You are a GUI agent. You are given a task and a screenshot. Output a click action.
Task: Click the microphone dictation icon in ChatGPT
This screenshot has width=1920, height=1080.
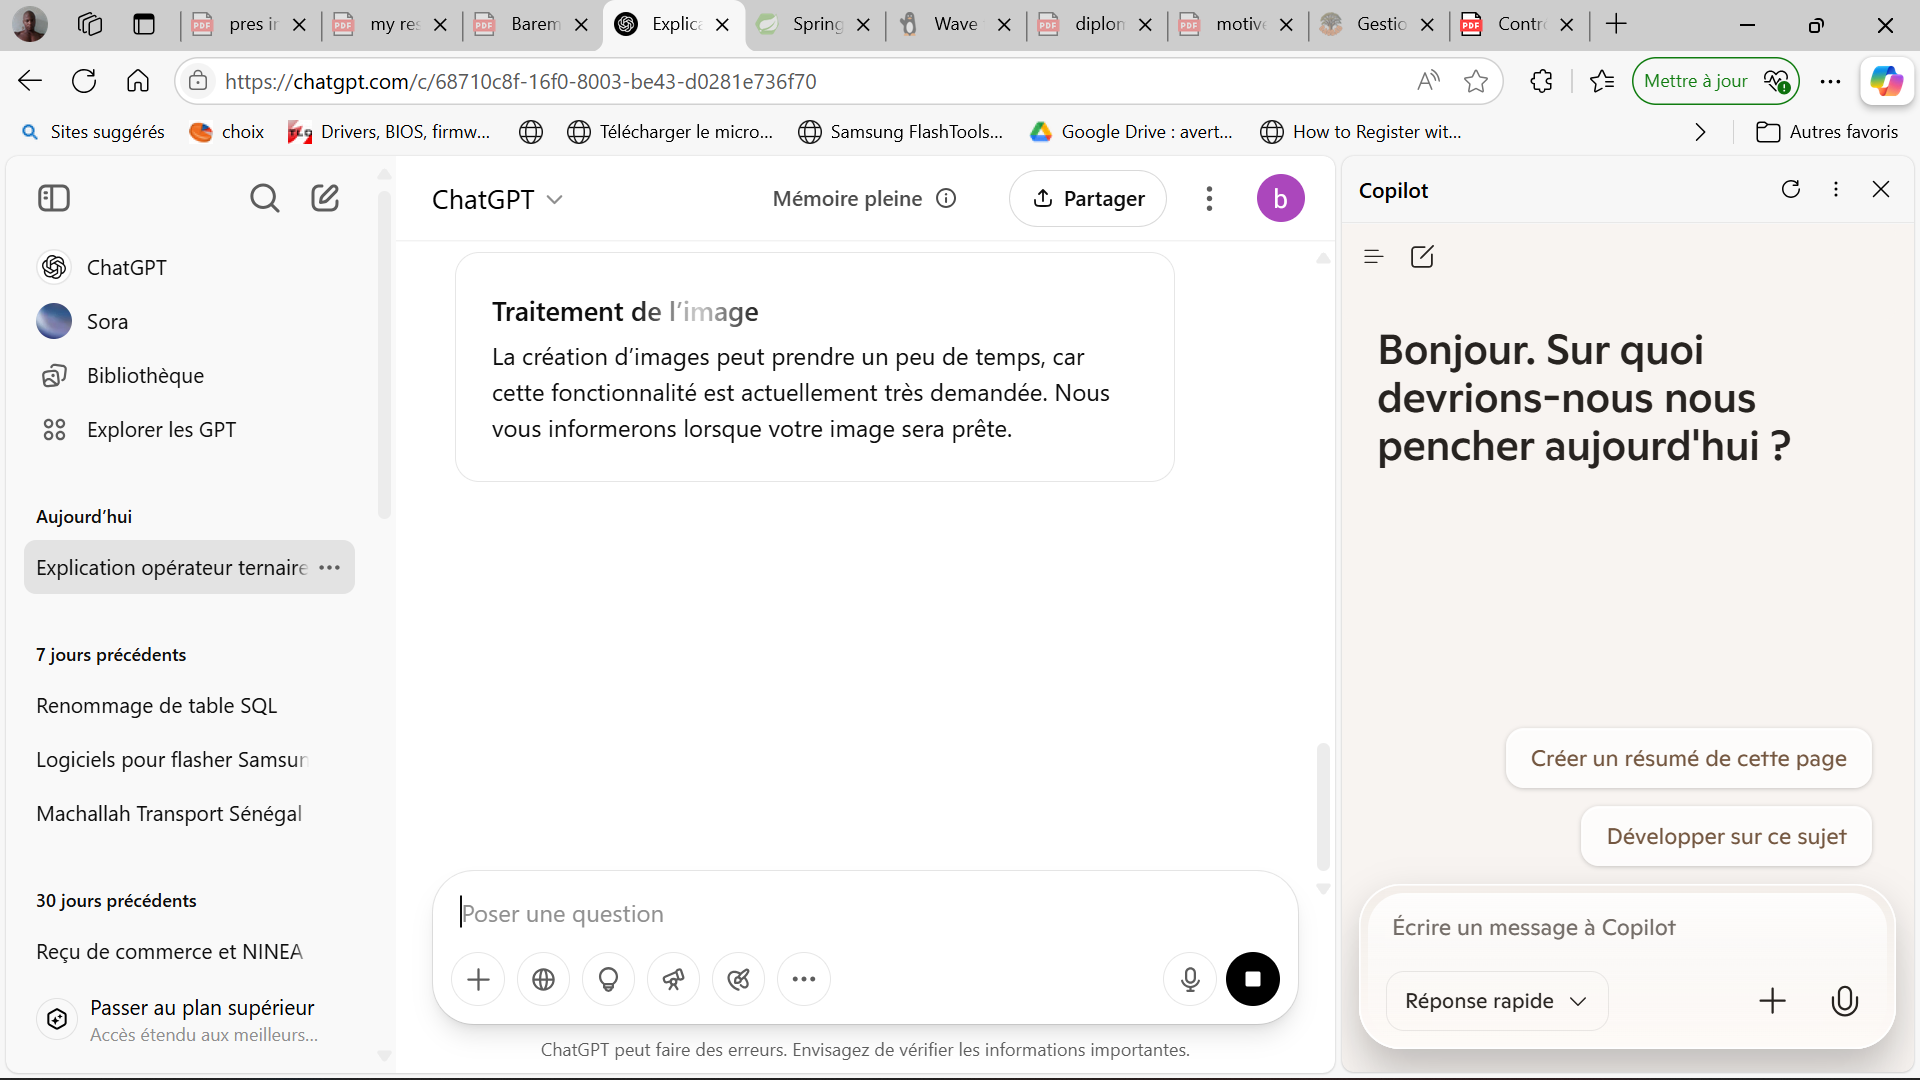click(x=1189, y=980)
